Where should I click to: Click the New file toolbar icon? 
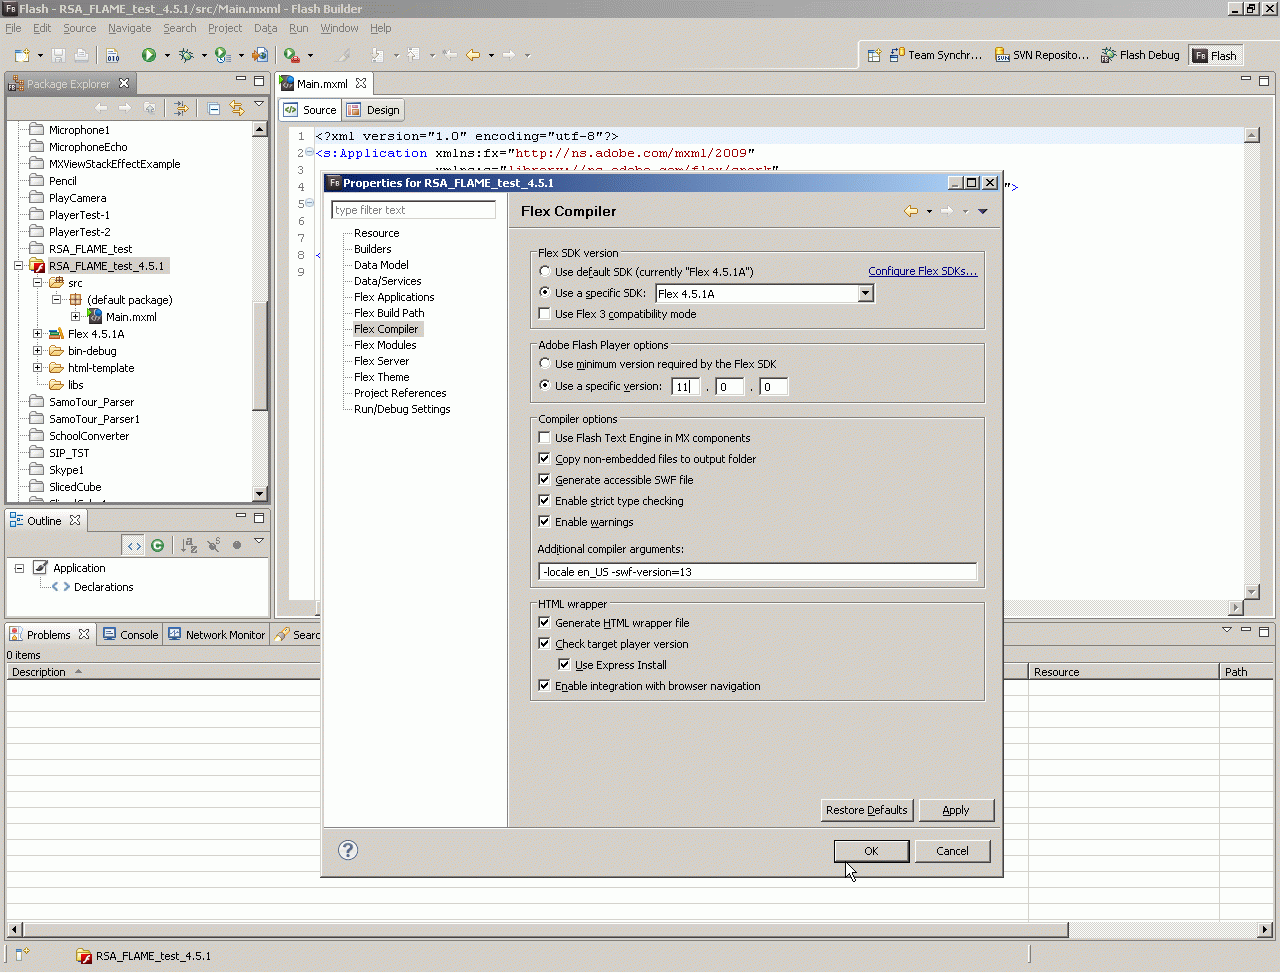pyautogui.click(x=22, y=55)
